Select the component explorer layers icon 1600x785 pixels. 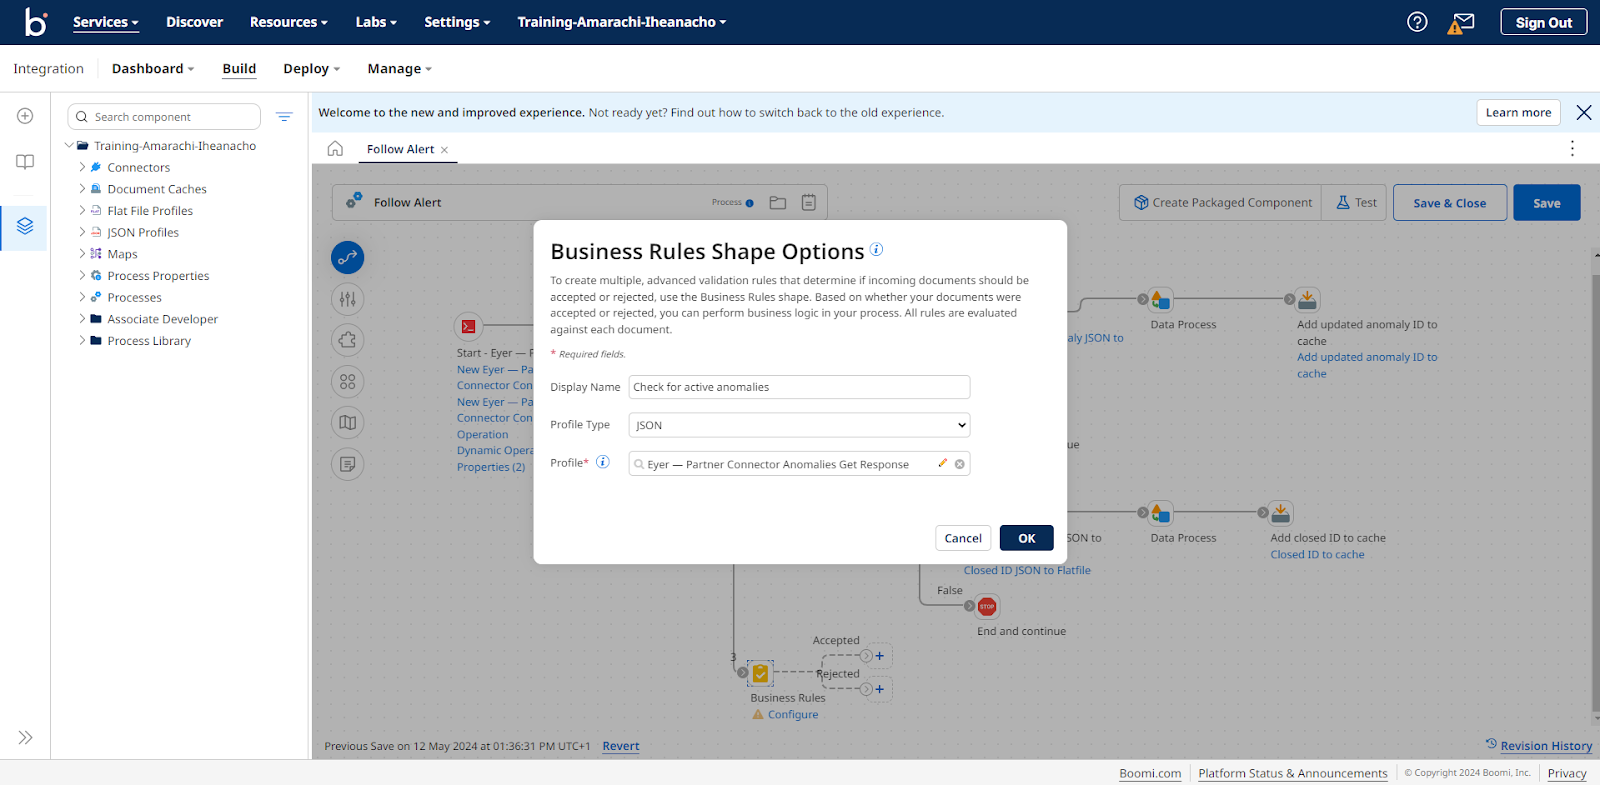pyautogui.click(x=25, y=226)
